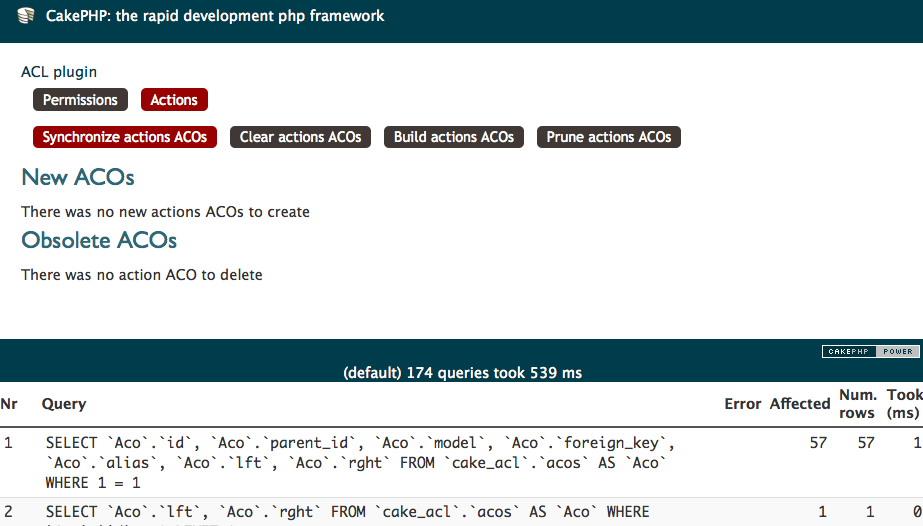The image size is (923, 526).
Task: Click the ACL plugin label
Action: point(59,72)
